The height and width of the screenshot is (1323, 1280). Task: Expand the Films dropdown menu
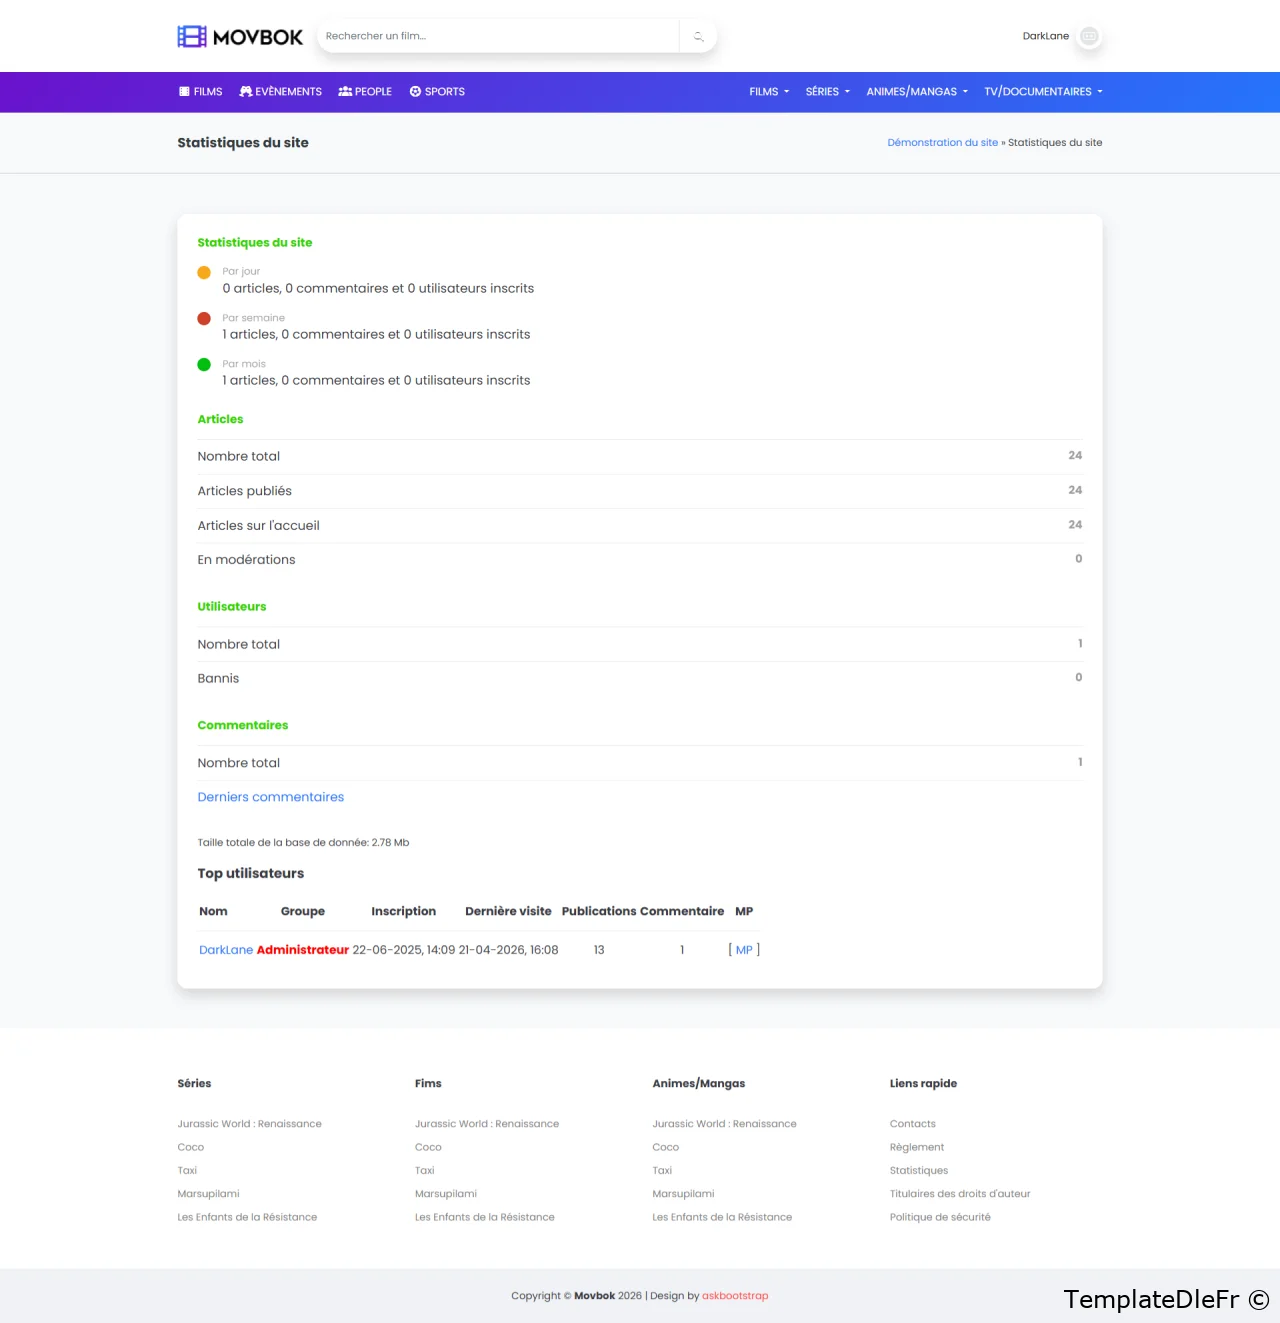pyautogui.click(x=769, y=92)
